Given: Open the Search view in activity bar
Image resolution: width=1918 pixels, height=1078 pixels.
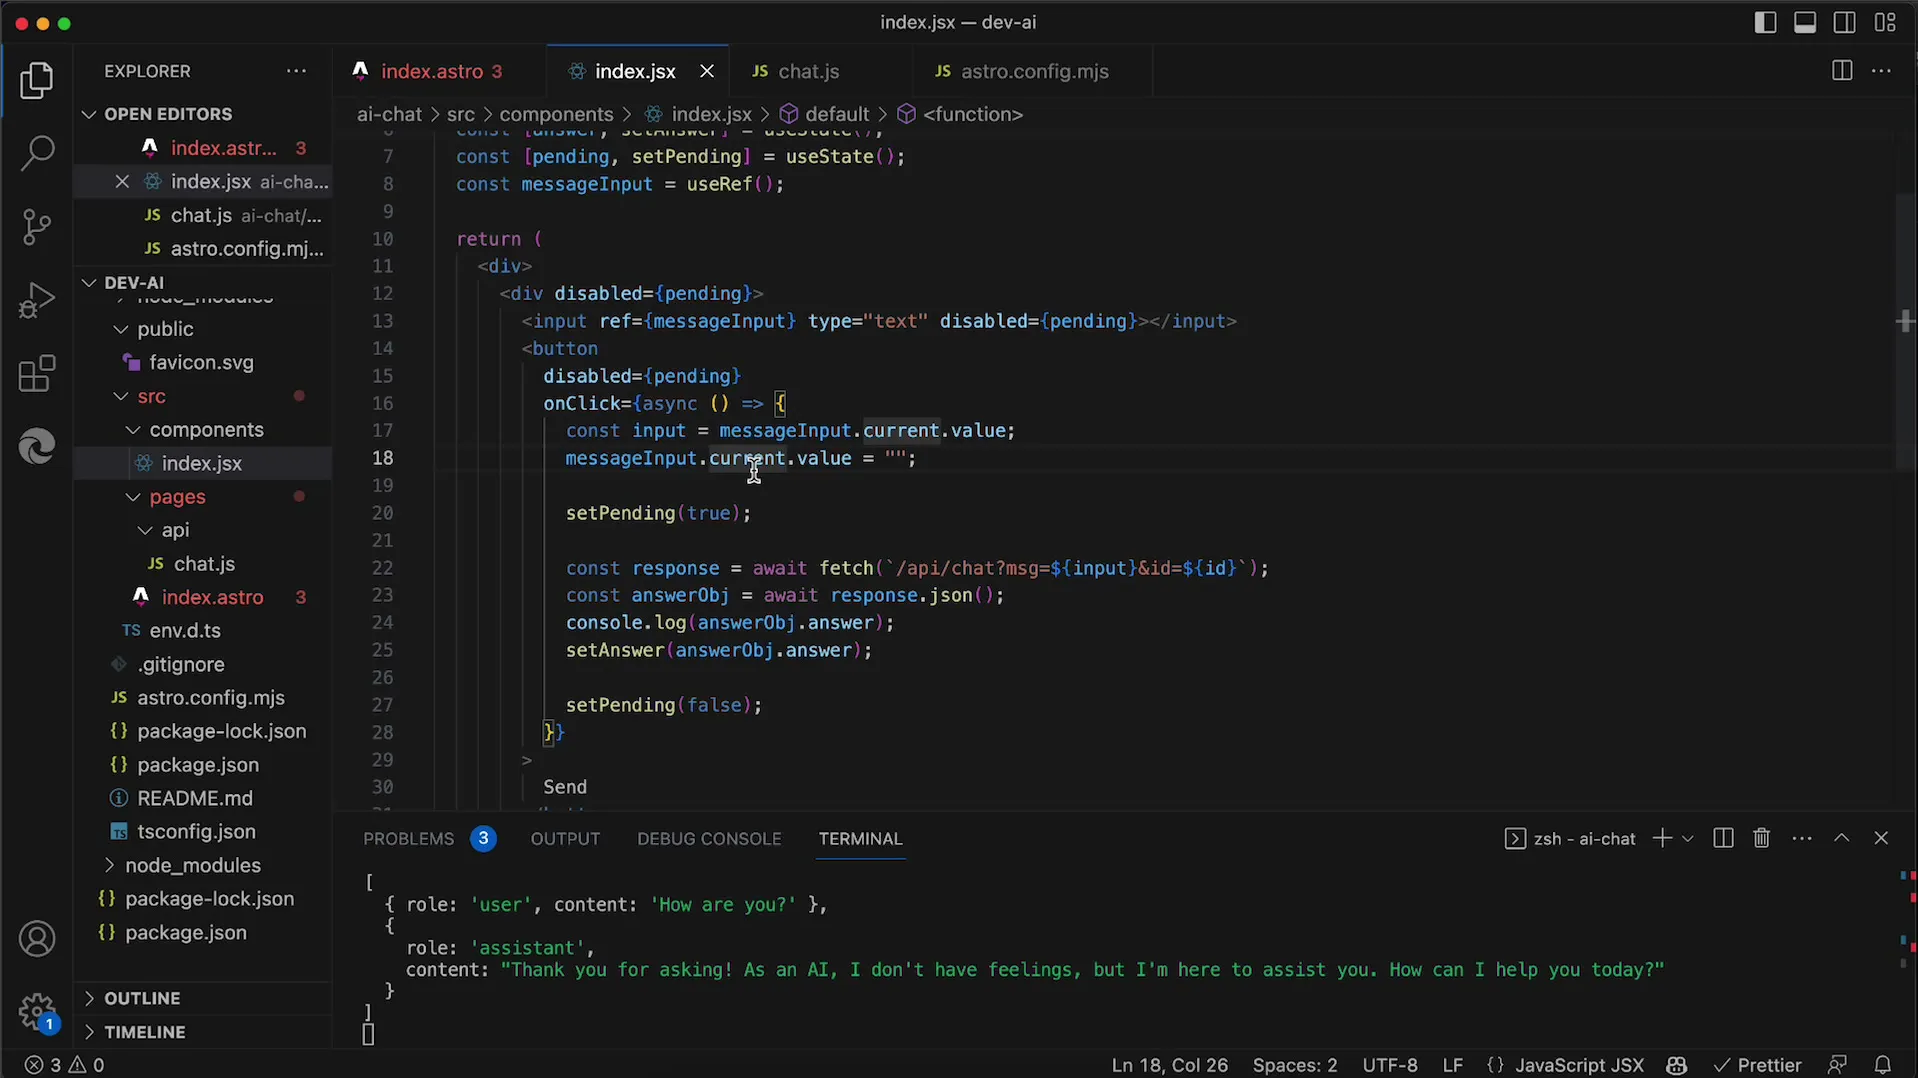Looking at the screenshot, I should 37,153.
